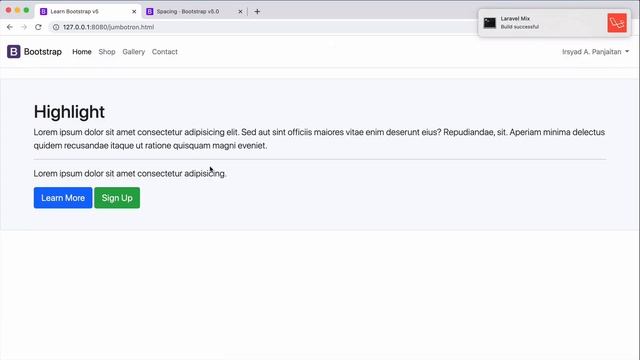Open the Contact nav link
Screen dimensions: 640x360
(164, 52)
